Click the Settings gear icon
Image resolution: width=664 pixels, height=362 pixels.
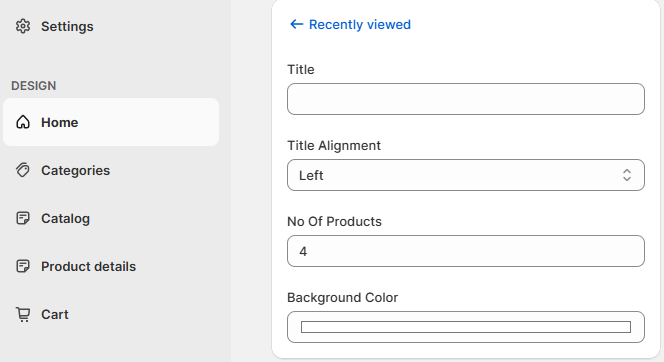click(23, 26)
